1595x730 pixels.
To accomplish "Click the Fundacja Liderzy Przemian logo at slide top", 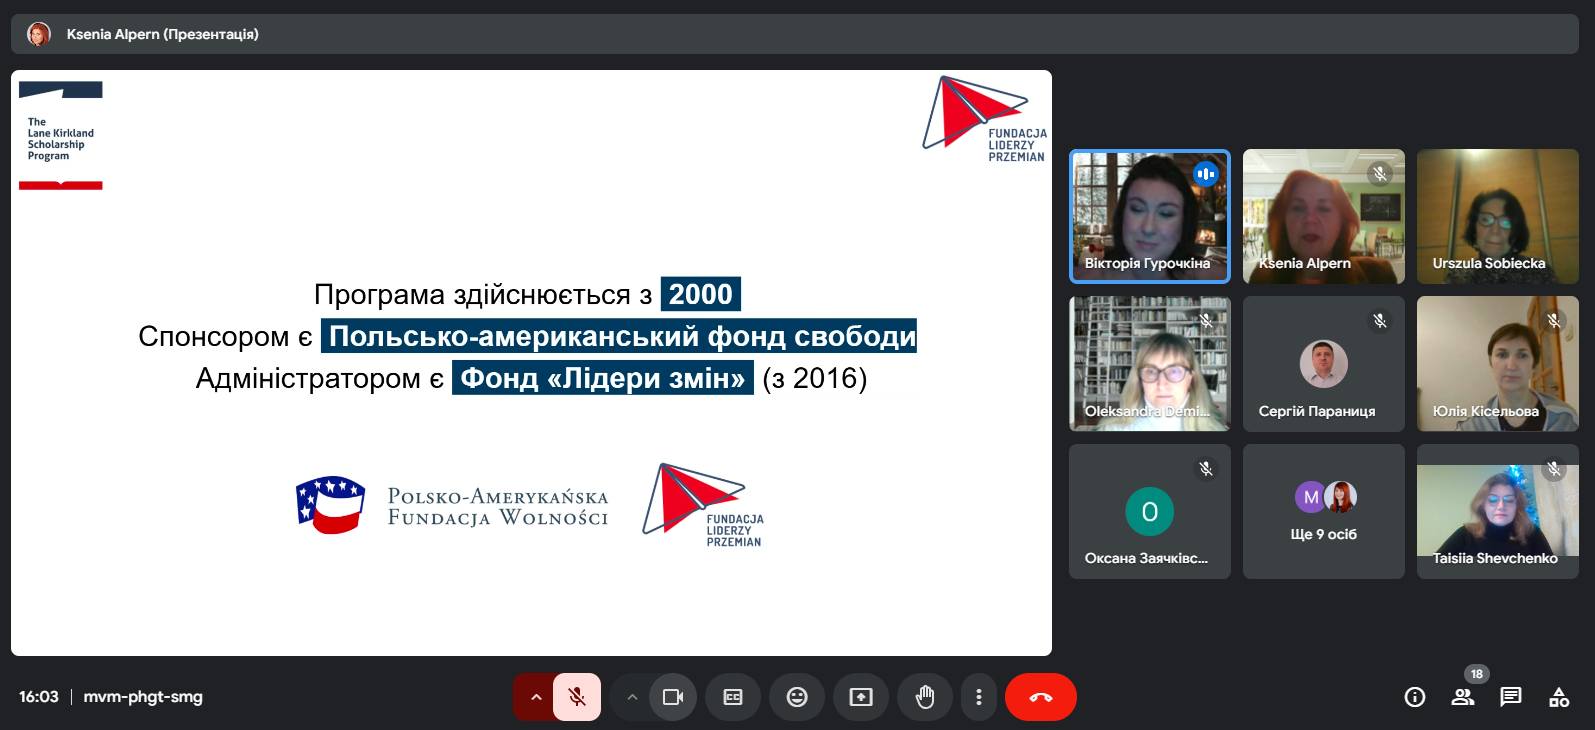I will pyautogui.click(x=985, y=119).
